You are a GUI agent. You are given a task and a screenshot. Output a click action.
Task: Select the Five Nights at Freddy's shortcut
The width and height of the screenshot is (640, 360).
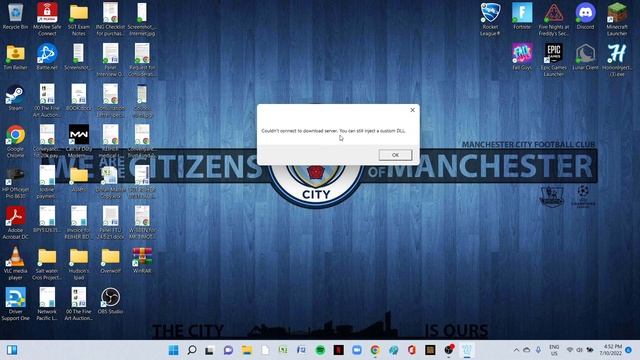pos(553,19)
